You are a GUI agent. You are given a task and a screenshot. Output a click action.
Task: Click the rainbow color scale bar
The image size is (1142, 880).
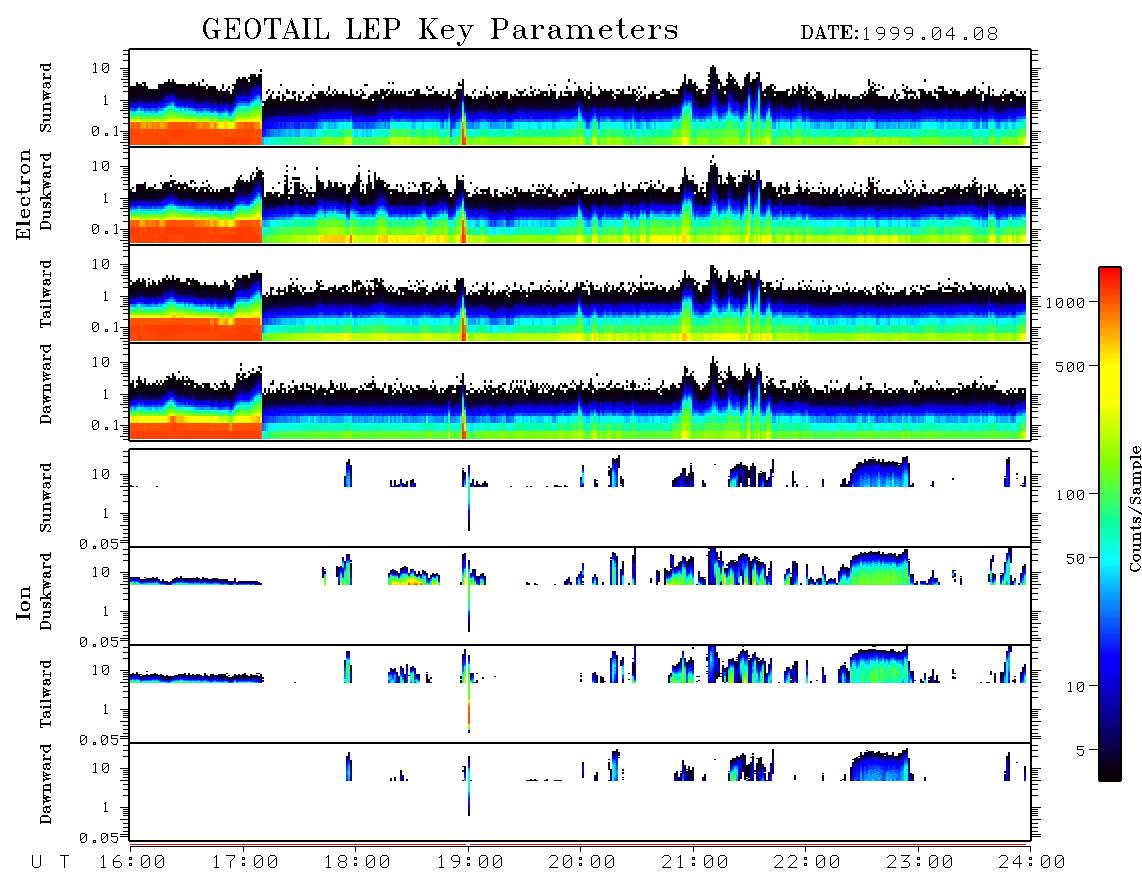1110,524
